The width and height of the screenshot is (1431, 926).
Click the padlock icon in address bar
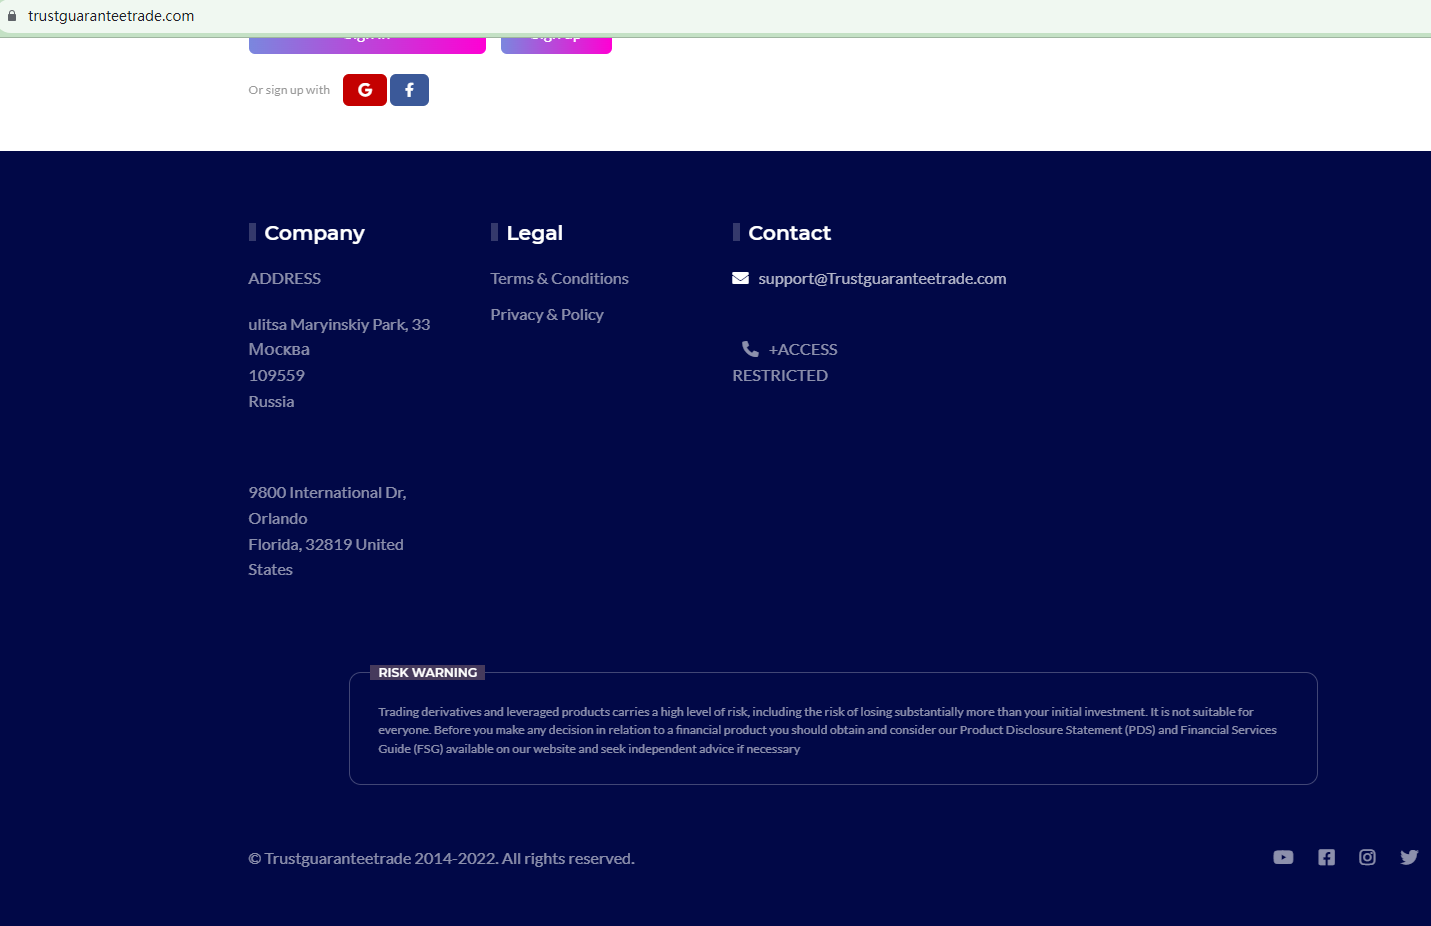pyautogui.click(x=12, y=16)
